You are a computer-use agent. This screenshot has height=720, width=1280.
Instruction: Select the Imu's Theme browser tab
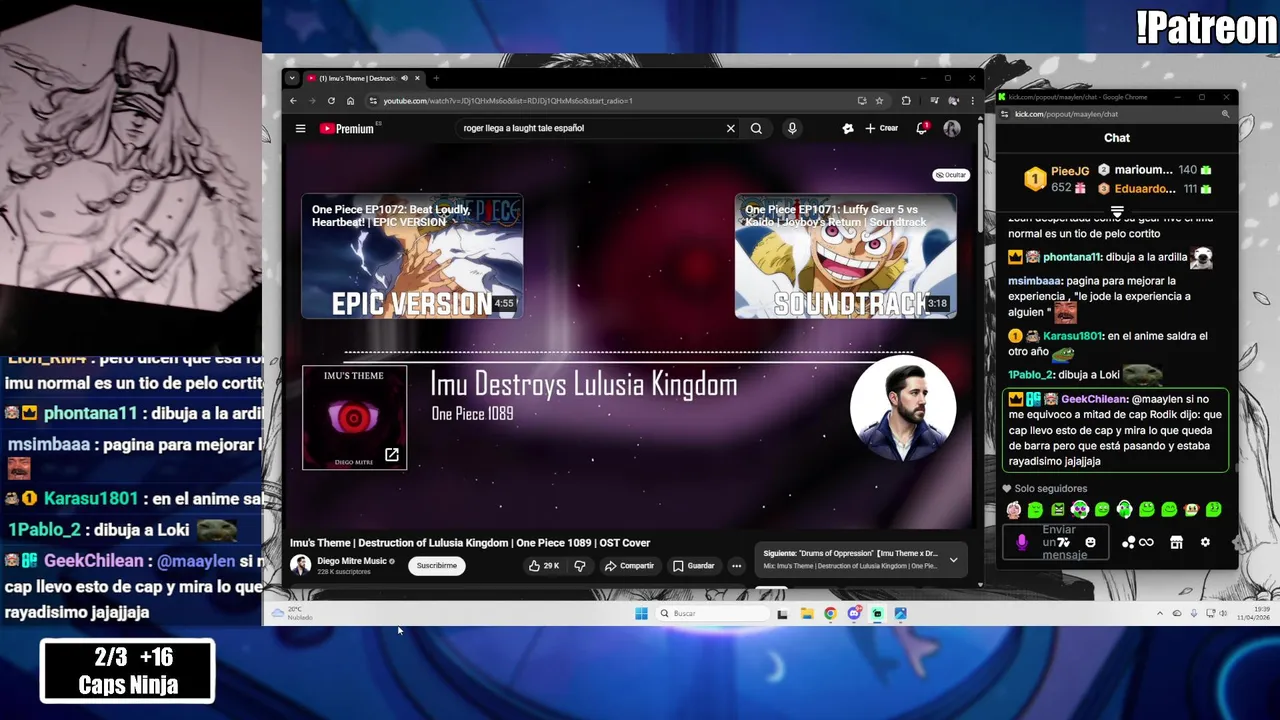[x=362, y=78]
